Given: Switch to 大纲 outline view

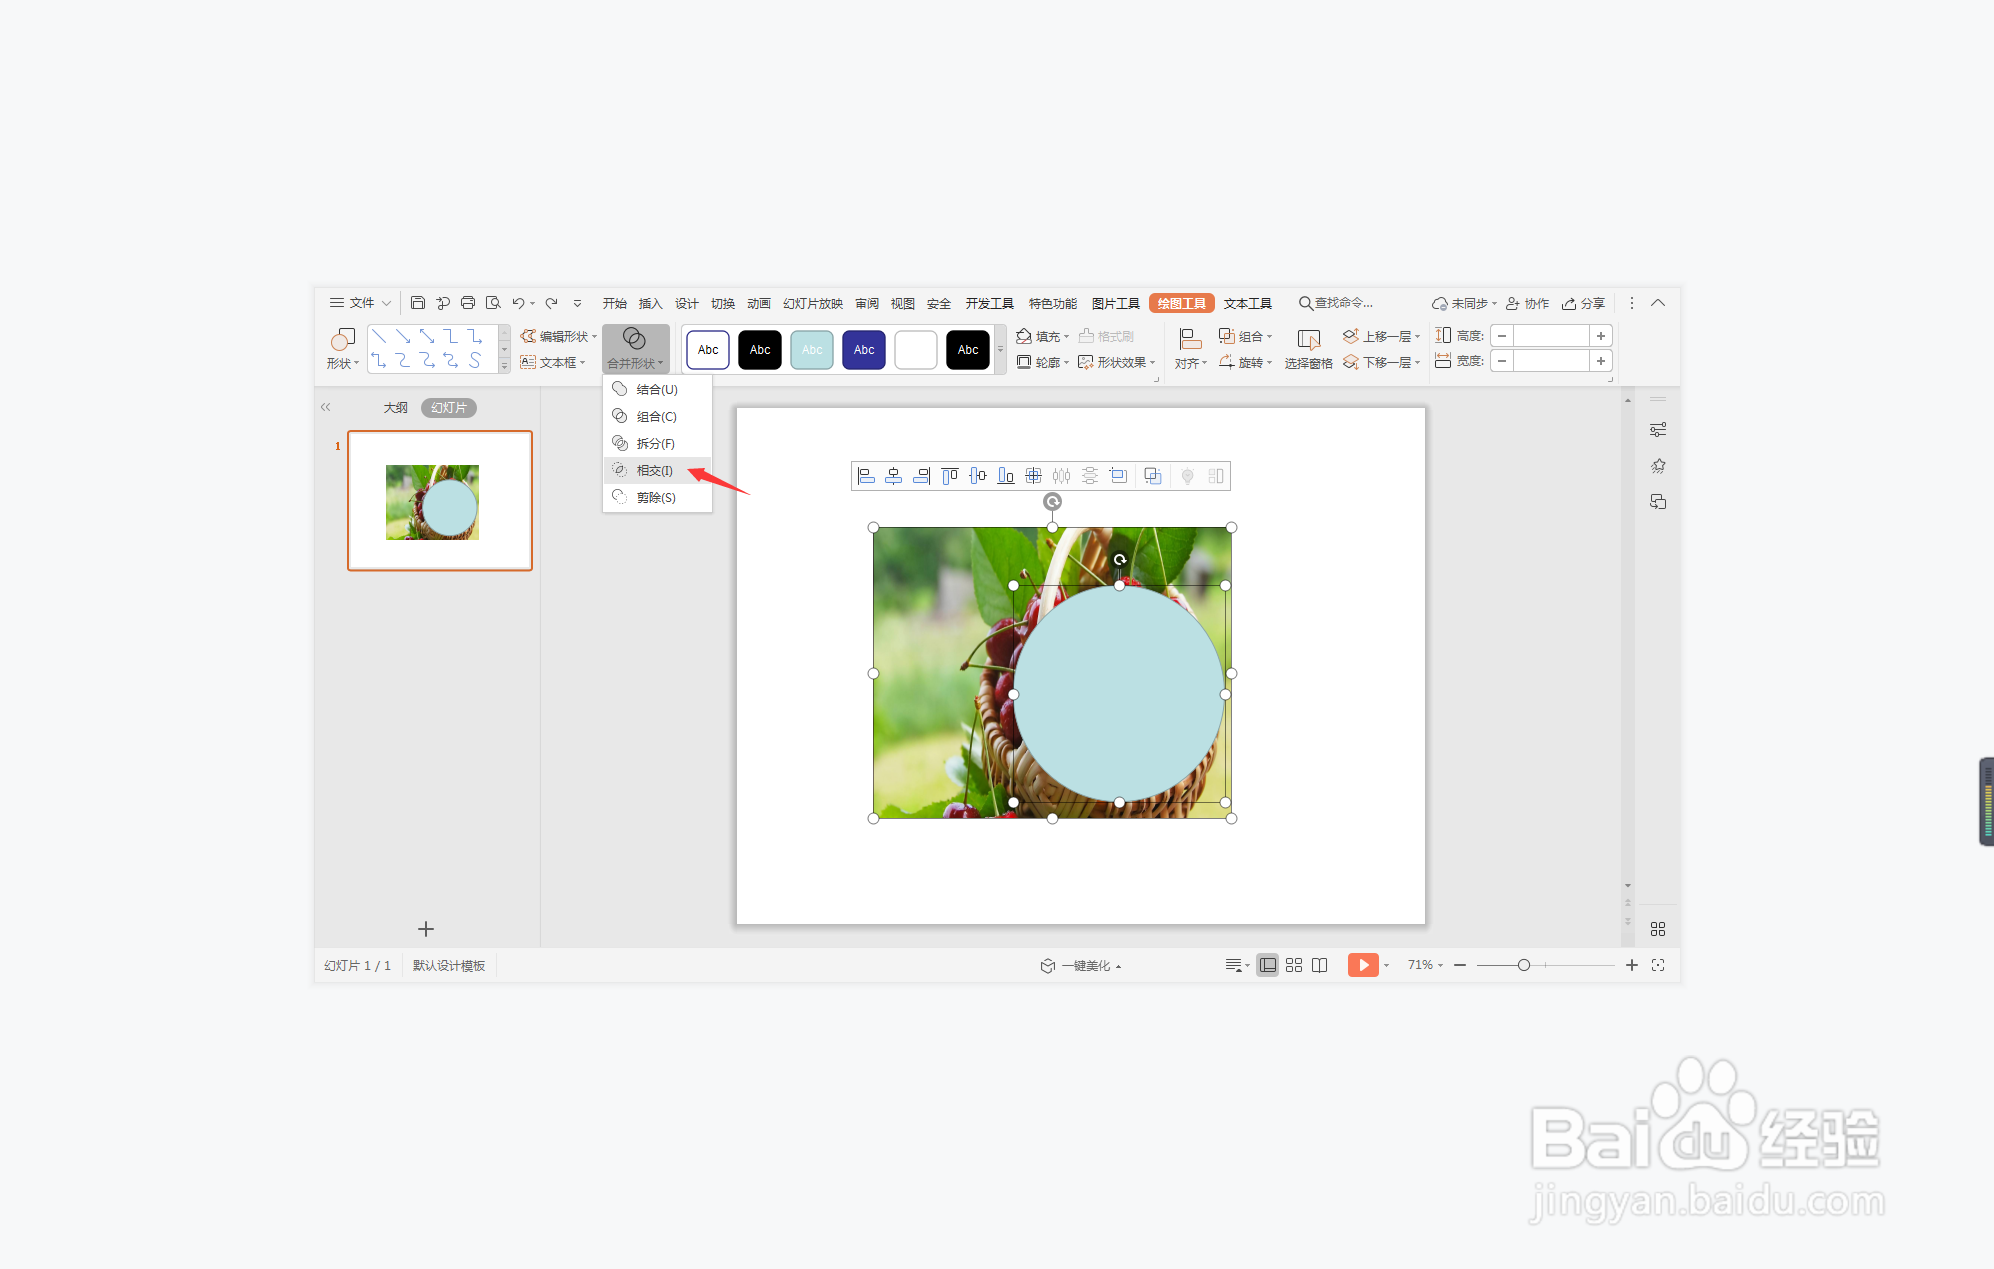Looking at the screenshot, I should [x=396, y=408].
